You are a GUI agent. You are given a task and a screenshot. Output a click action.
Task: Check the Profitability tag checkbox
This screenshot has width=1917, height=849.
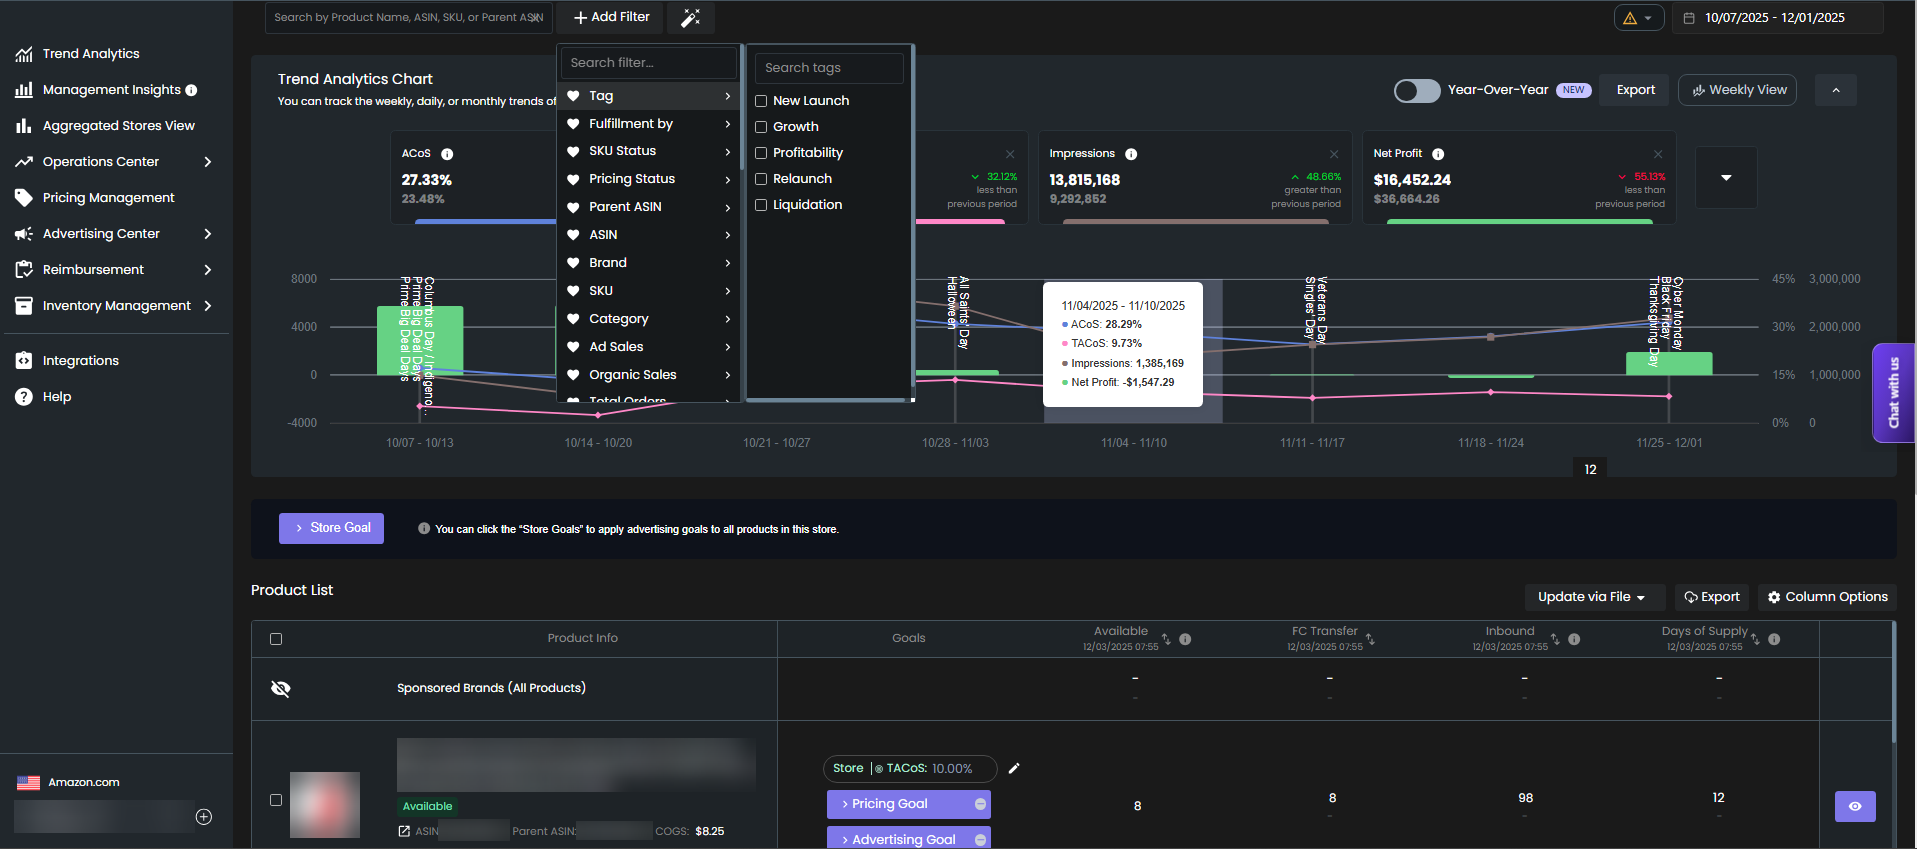point(761,153)
